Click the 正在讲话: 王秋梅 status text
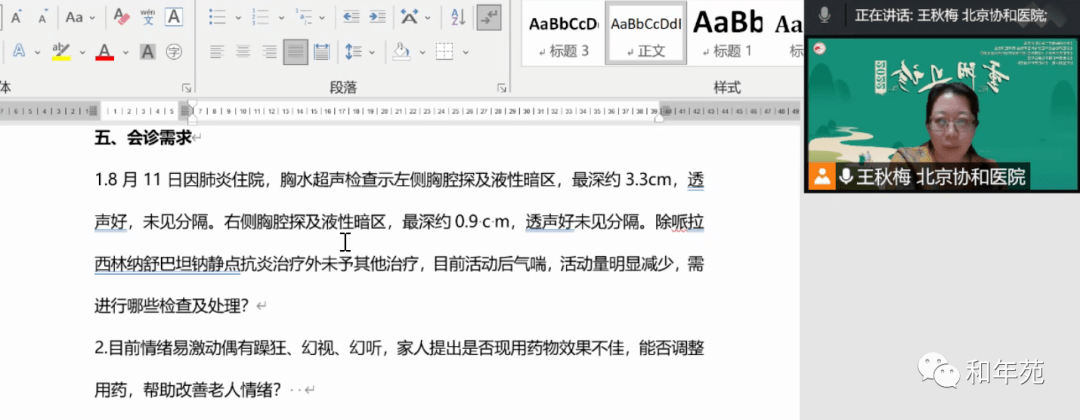Image resolution: width=1080 pixels, height=420 pixels. tap(951, 15)
